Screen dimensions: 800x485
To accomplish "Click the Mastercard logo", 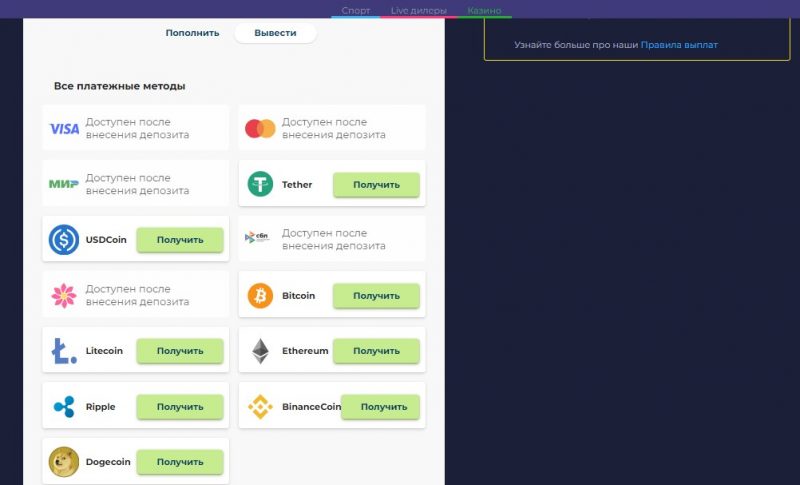I will click(x=260, y=129).
